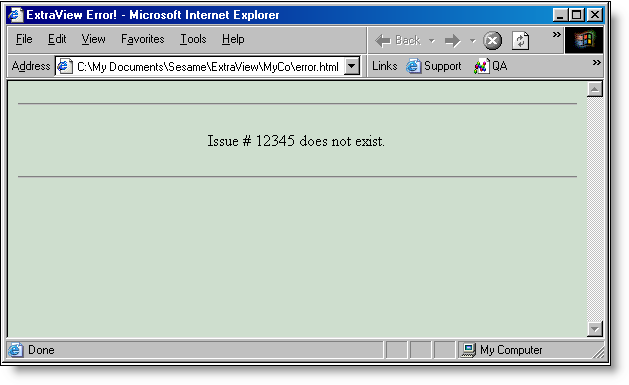The height and width of the screenshot is (385, 629).
Task: Click the Support link icon
Action: click(x=413, y=66)
